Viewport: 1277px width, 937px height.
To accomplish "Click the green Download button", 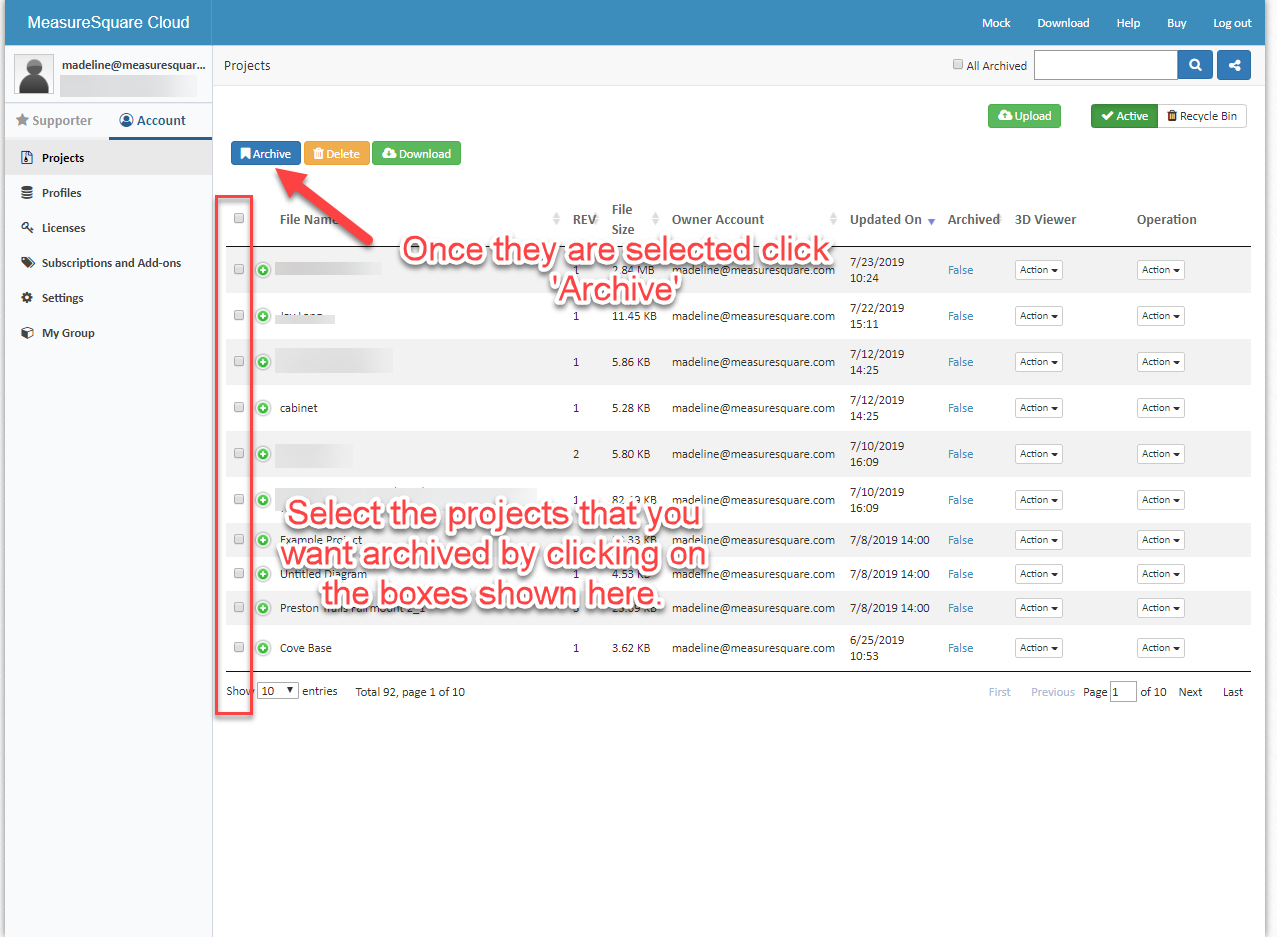I will click(x=416, y=153).
